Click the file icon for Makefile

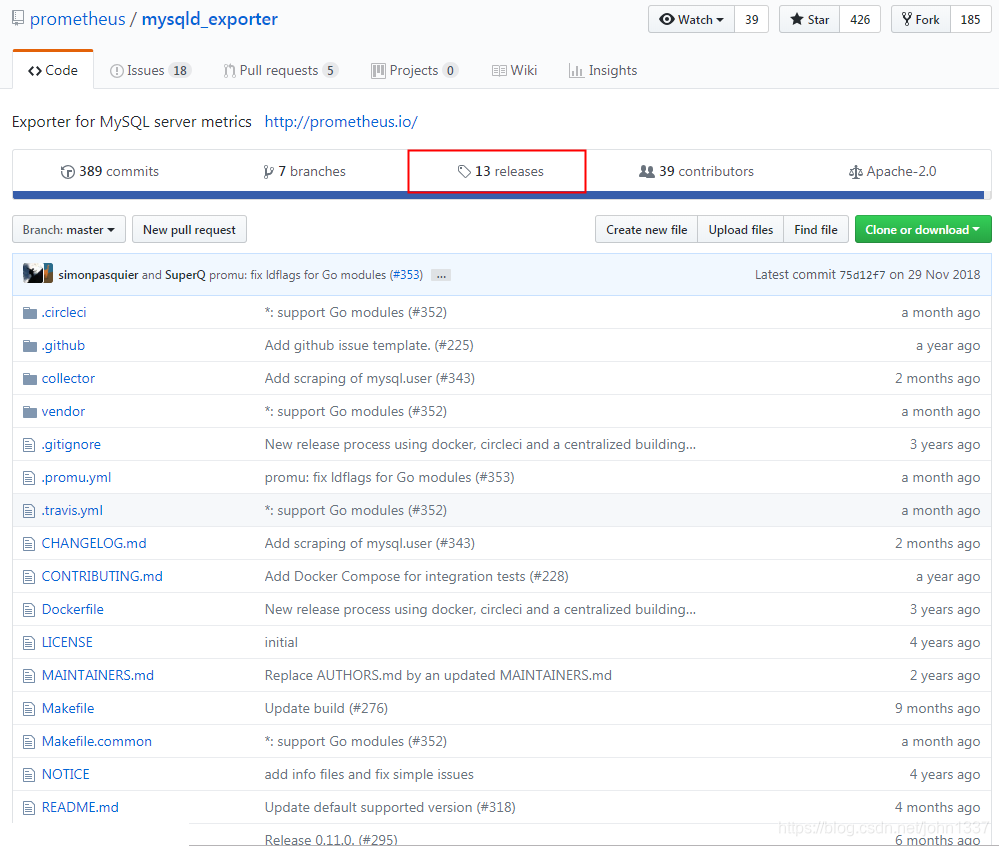pyautogui.click(x=29, y=708)
